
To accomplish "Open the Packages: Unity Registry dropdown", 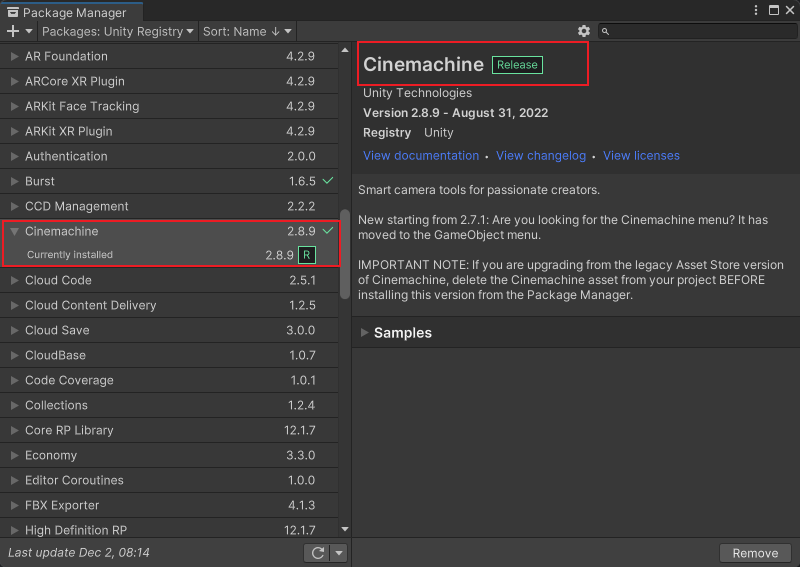I will [x=119, y=32].
